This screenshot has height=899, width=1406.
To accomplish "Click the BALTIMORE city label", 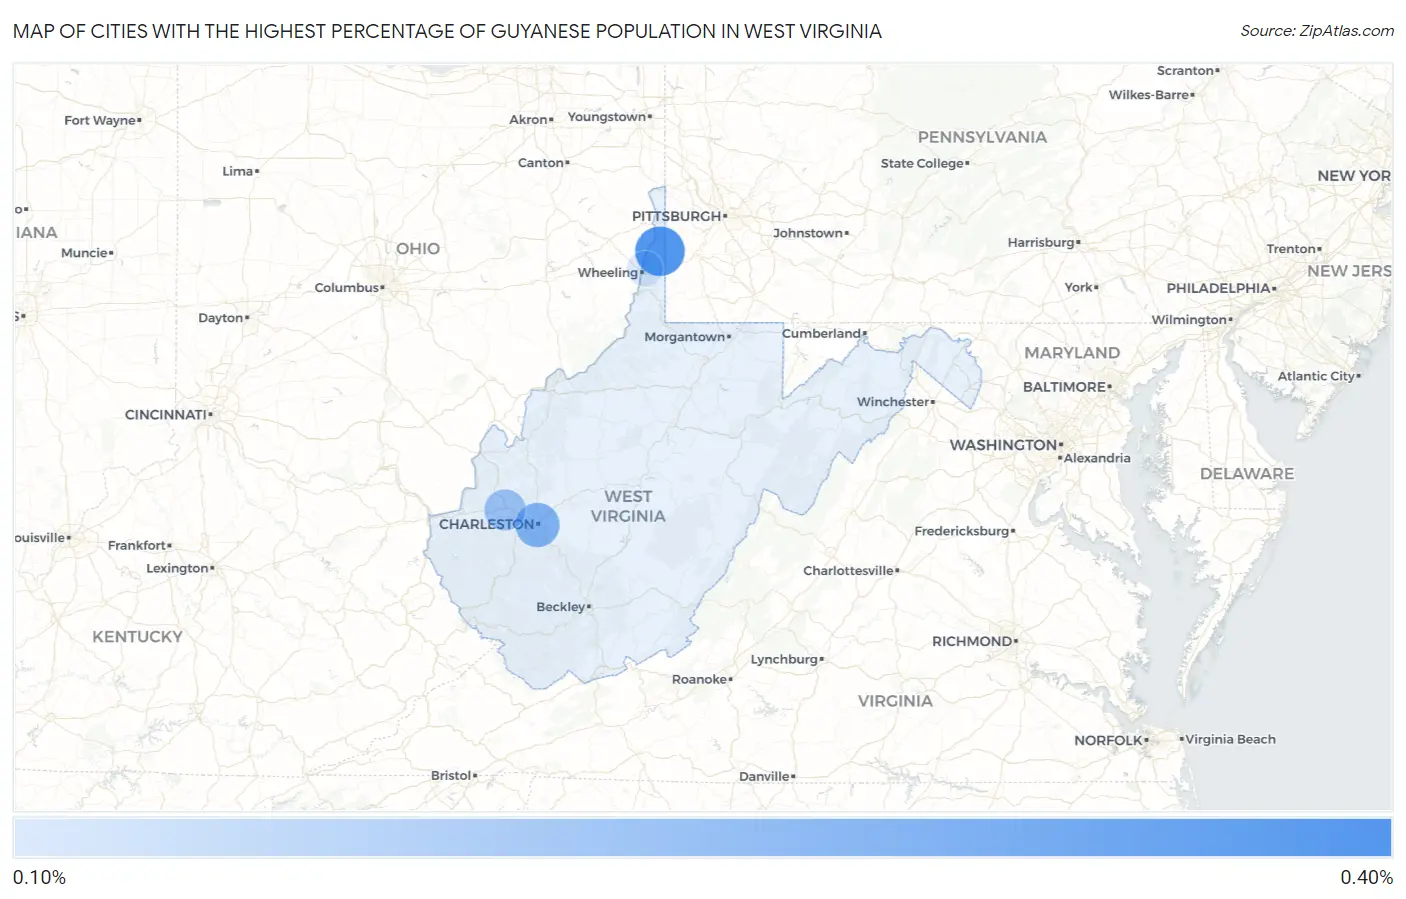I will [x=1064, y=387].
